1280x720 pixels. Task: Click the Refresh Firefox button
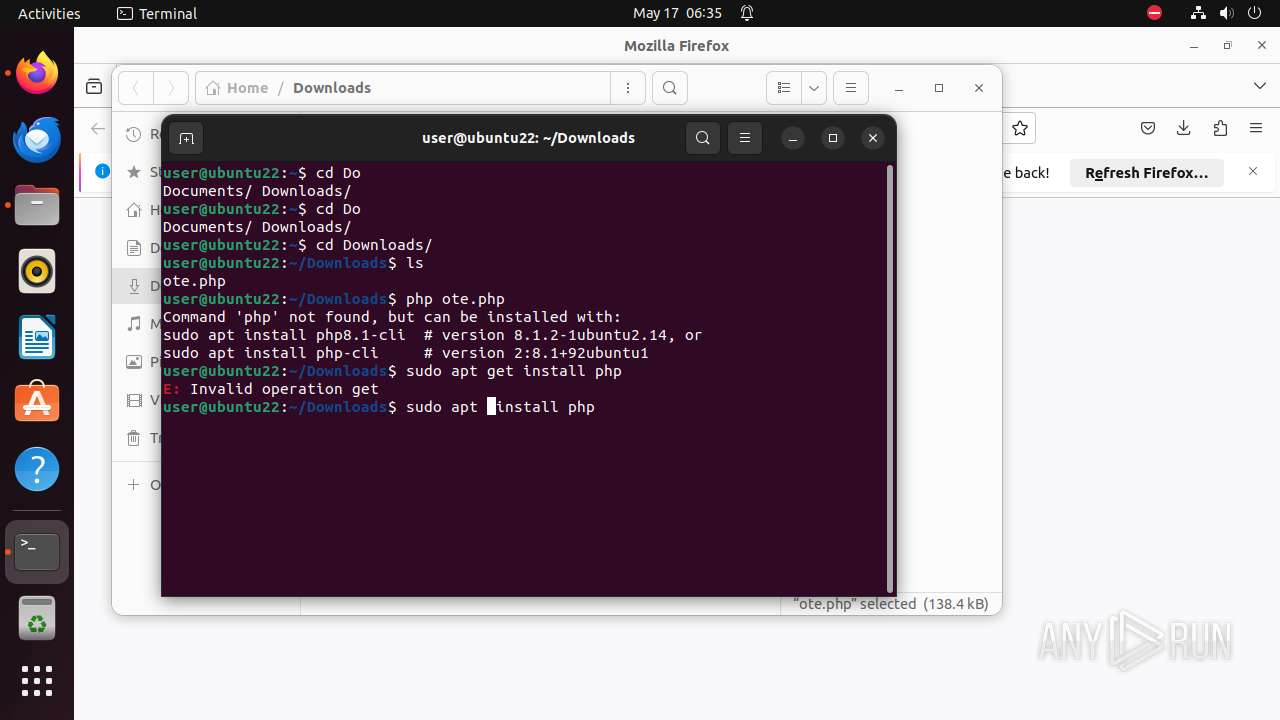tap(1147, 173)
